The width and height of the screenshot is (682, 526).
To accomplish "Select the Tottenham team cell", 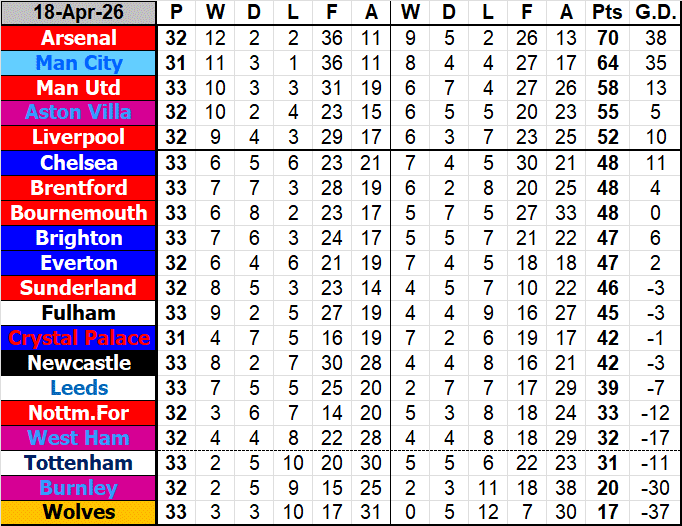I will click(79, 463).
